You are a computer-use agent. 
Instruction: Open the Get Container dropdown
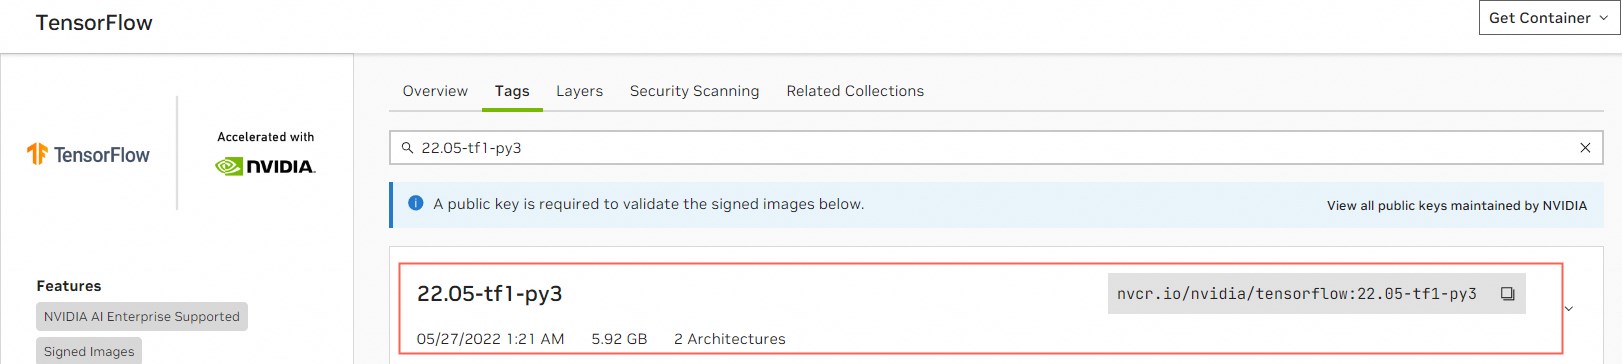coord(1549,18)
